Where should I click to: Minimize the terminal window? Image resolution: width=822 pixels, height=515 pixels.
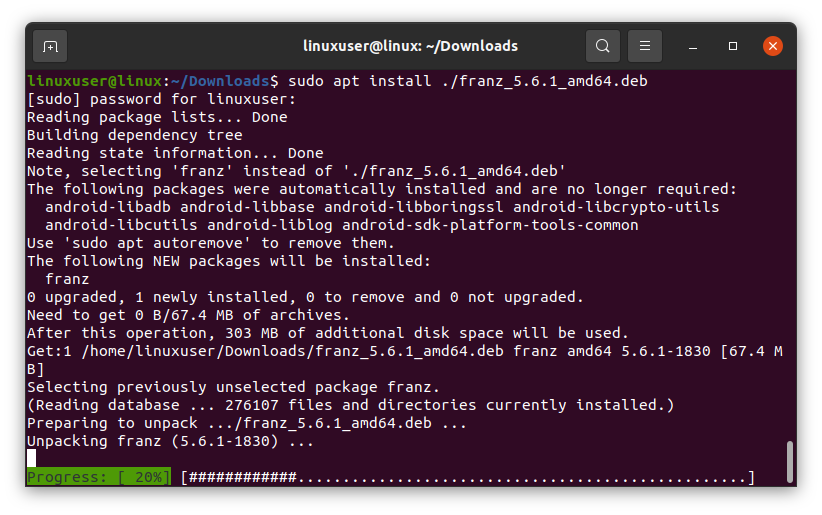[x=693, y=47]
